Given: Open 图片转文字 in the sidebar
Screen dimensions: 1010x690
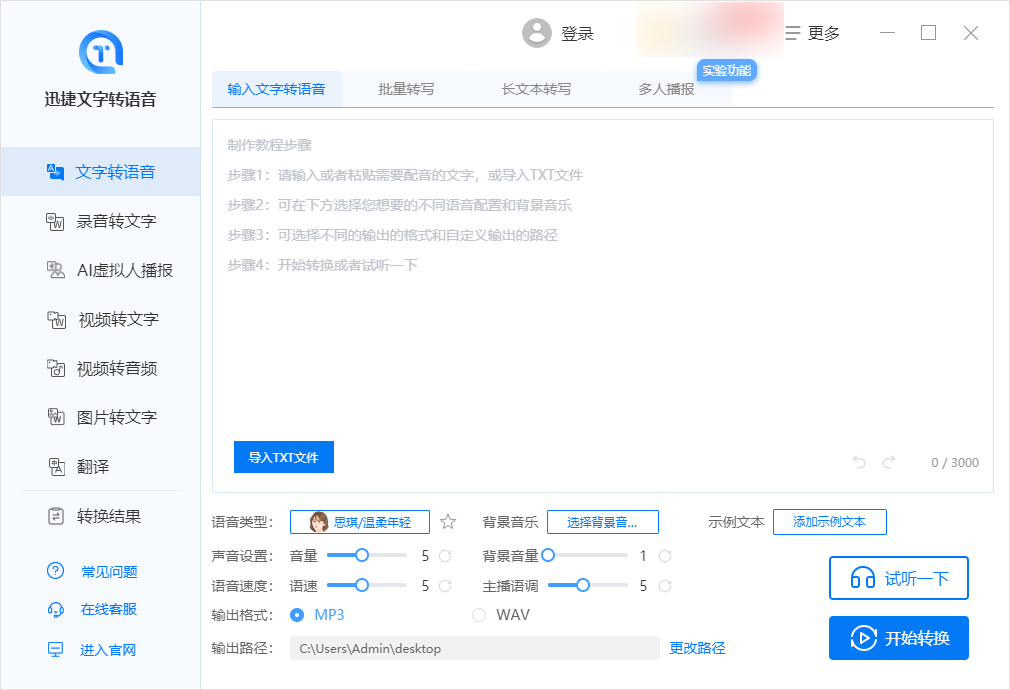Looking at the screenshot, I should 100,417.
